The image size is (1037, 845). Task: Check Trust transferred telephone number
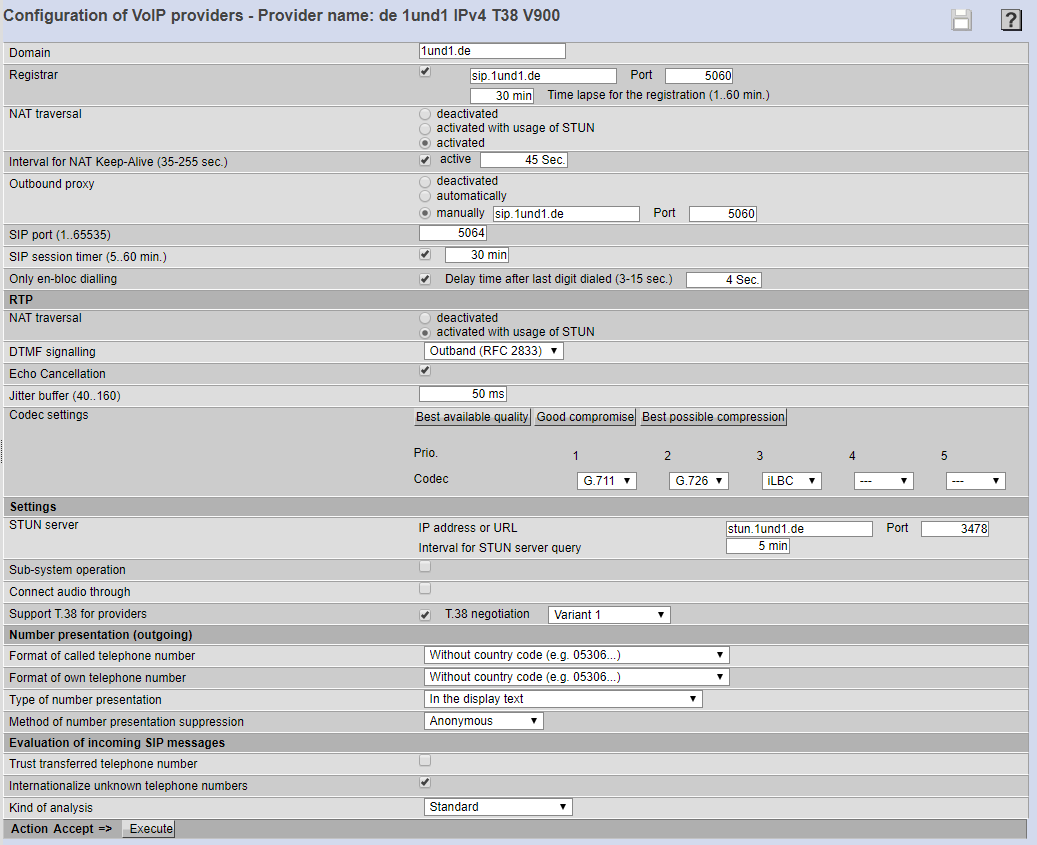(x=425, y=761)
